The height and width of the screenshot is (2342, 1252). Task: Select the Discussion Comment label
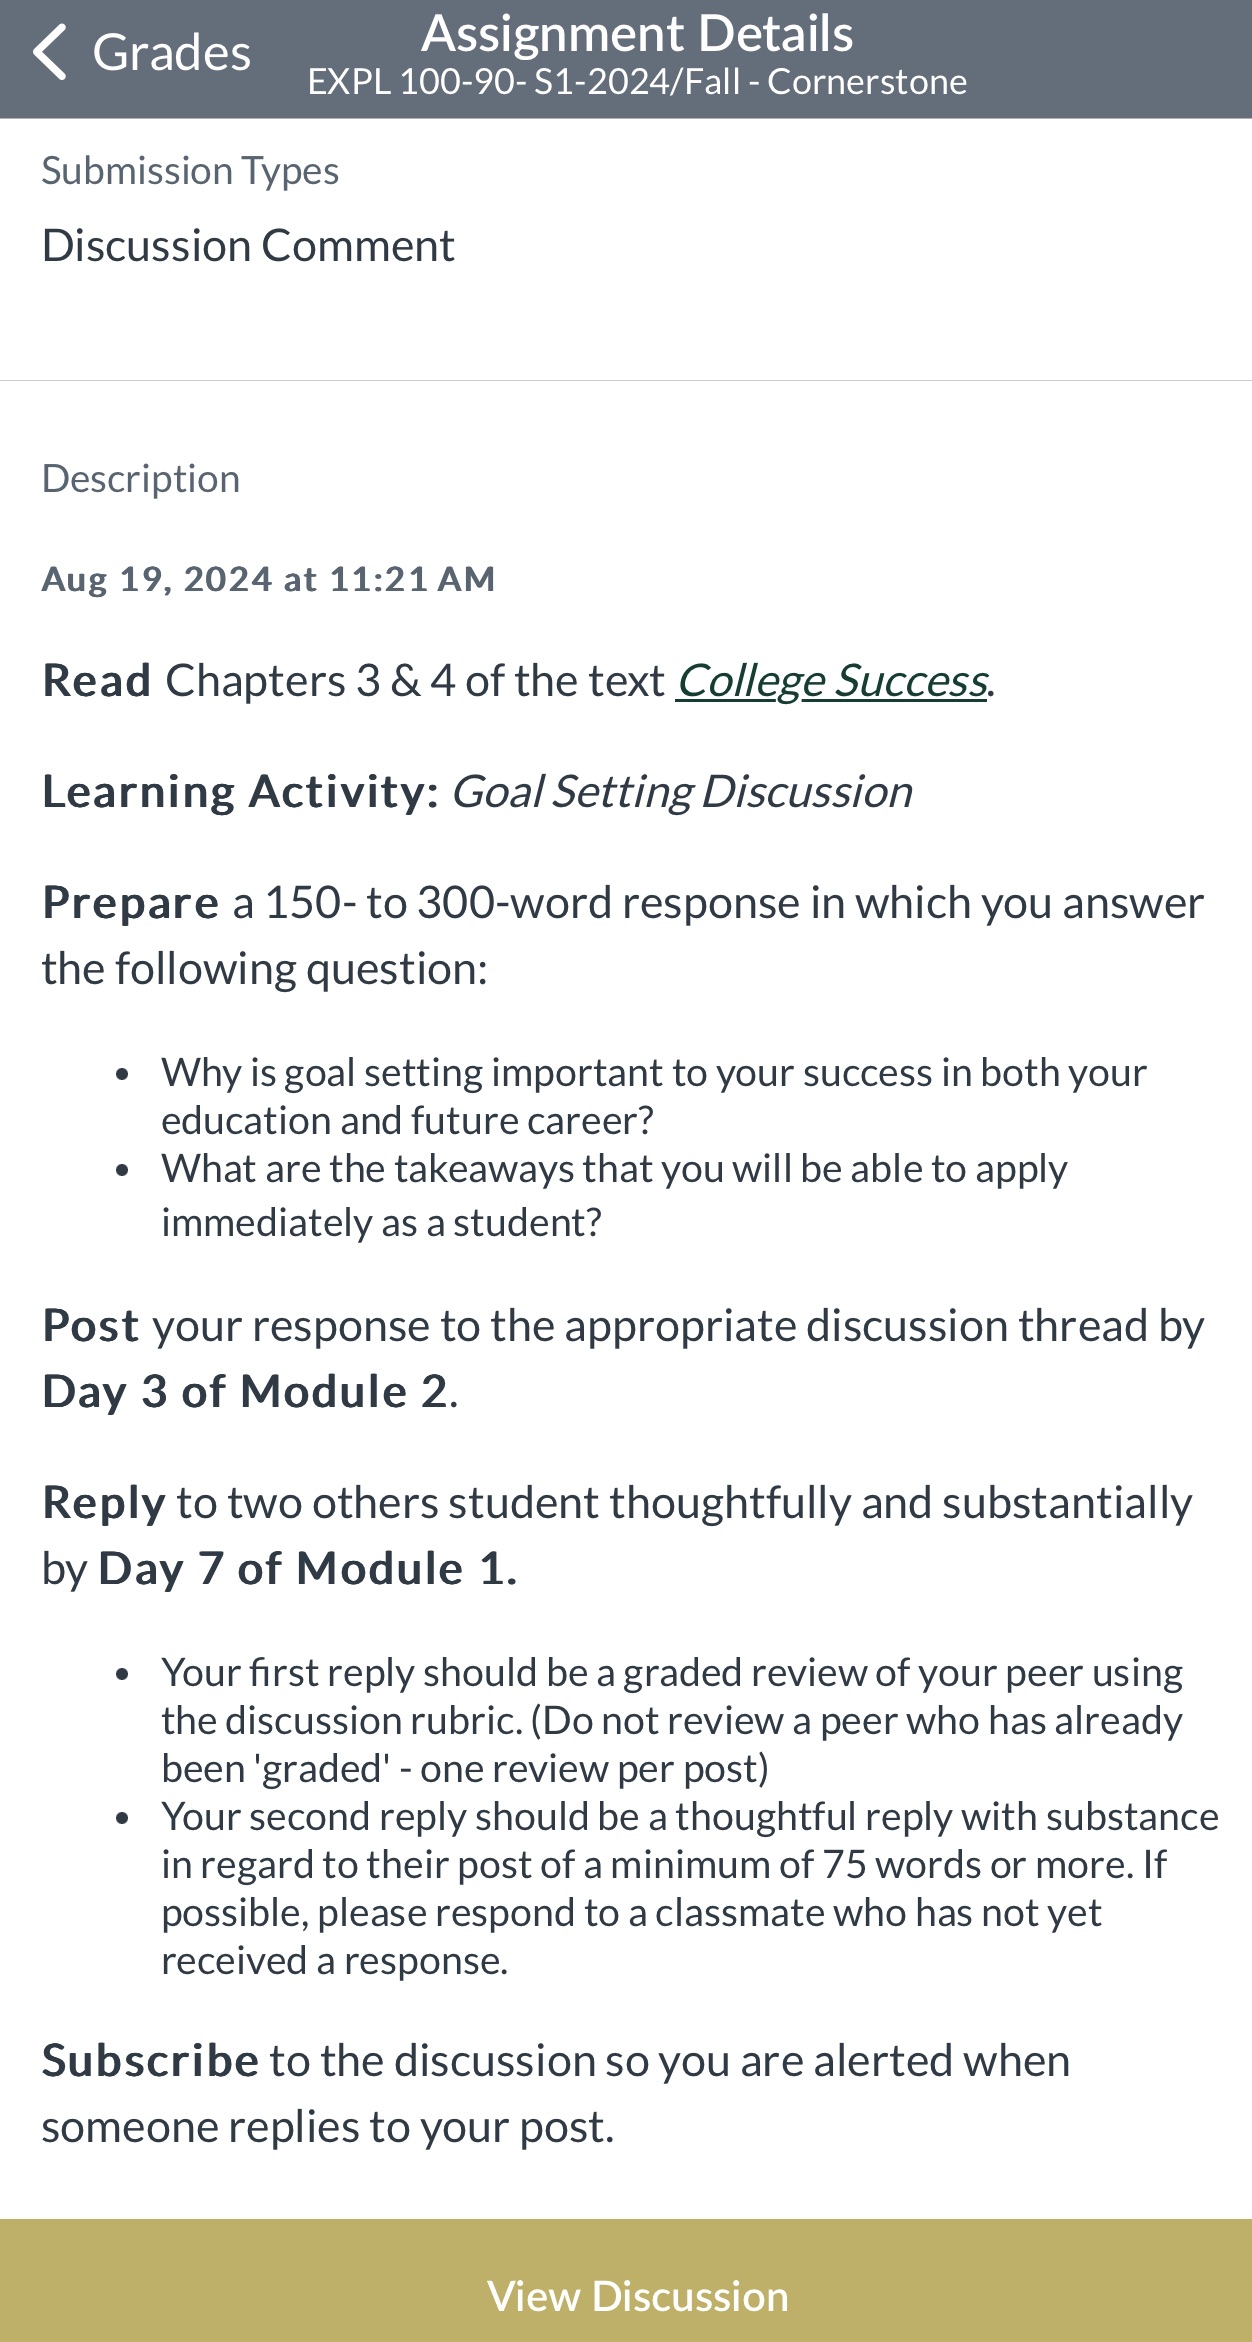click(x=247, y=243)
